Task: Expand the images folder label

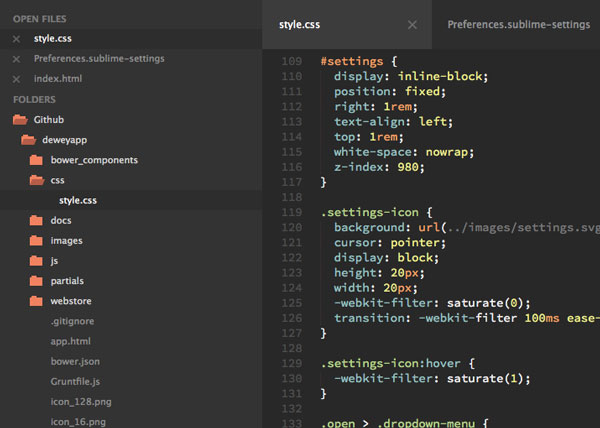Action: (67, 241)
